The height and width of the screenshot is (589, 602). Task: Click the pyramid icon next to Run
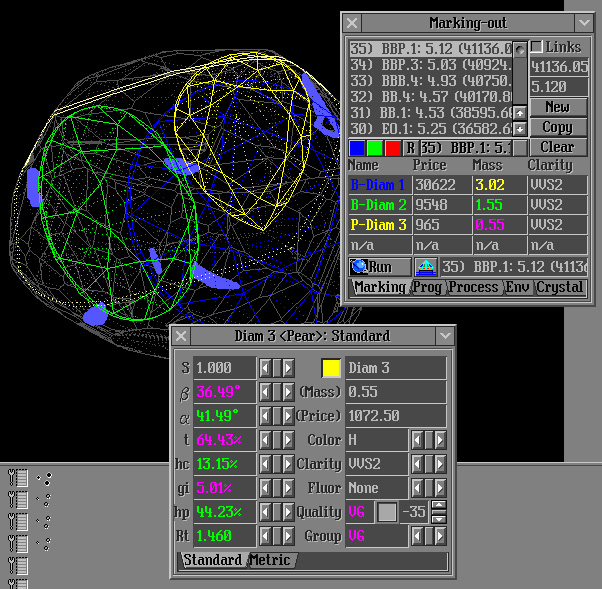pos(426,267)
